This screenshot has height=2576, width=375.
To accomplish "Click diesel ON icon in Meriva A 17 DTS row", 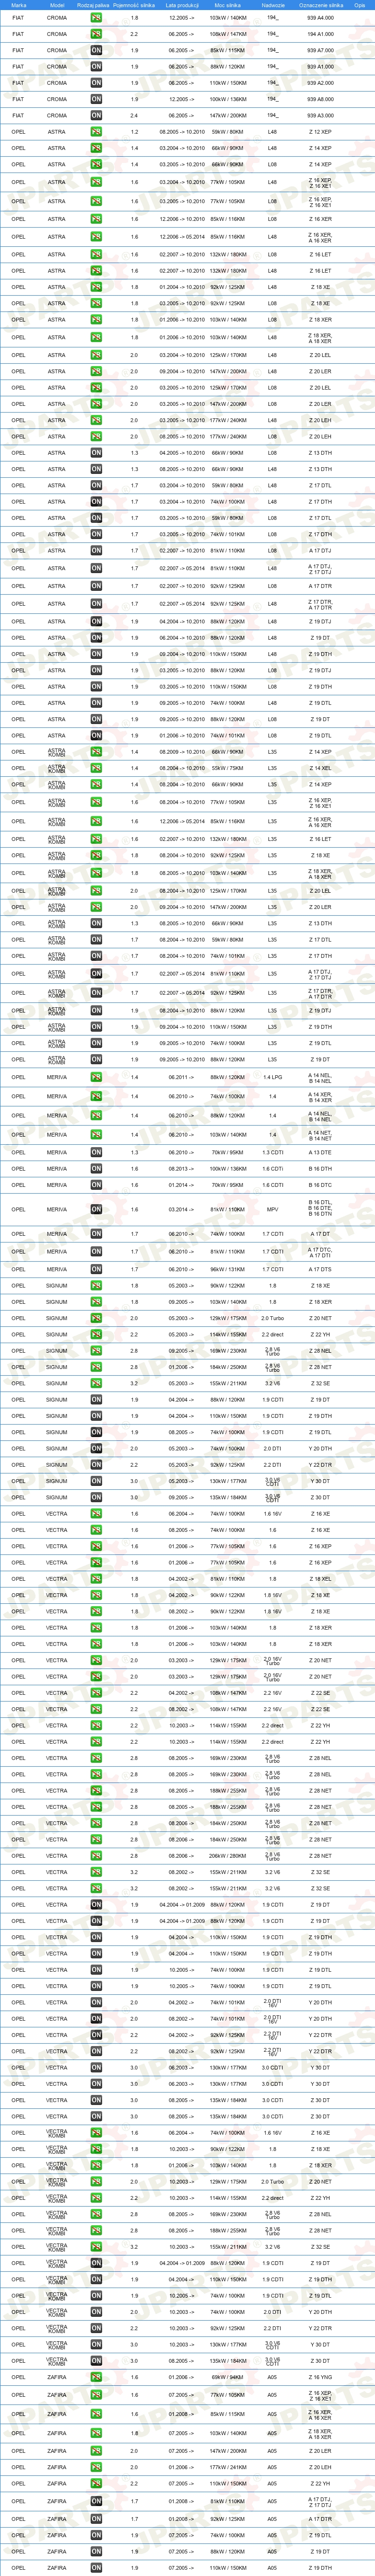I will point(96,1269).
